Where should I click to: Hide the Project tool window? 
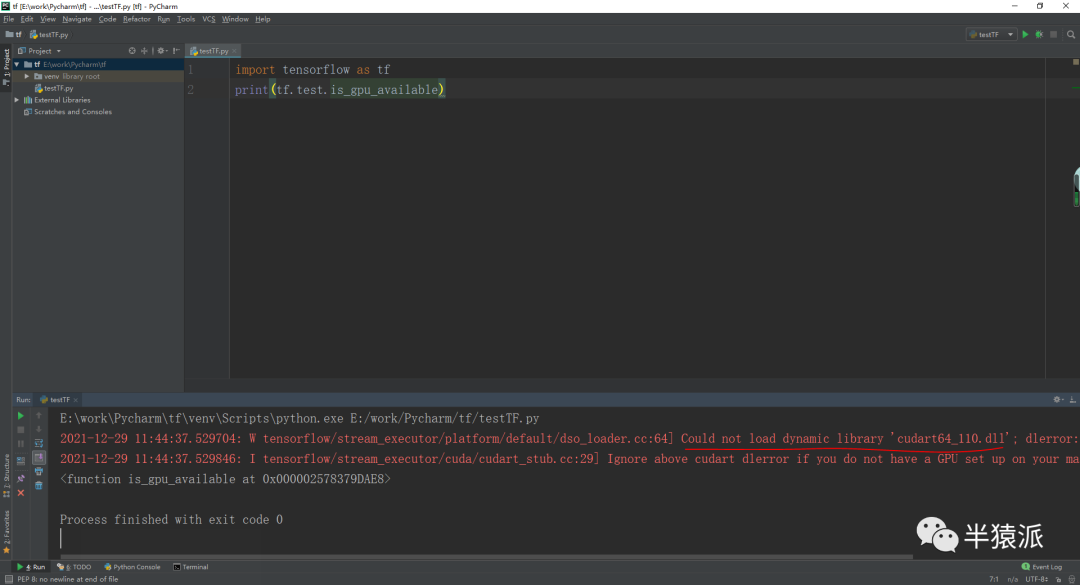tap(176, 51)
